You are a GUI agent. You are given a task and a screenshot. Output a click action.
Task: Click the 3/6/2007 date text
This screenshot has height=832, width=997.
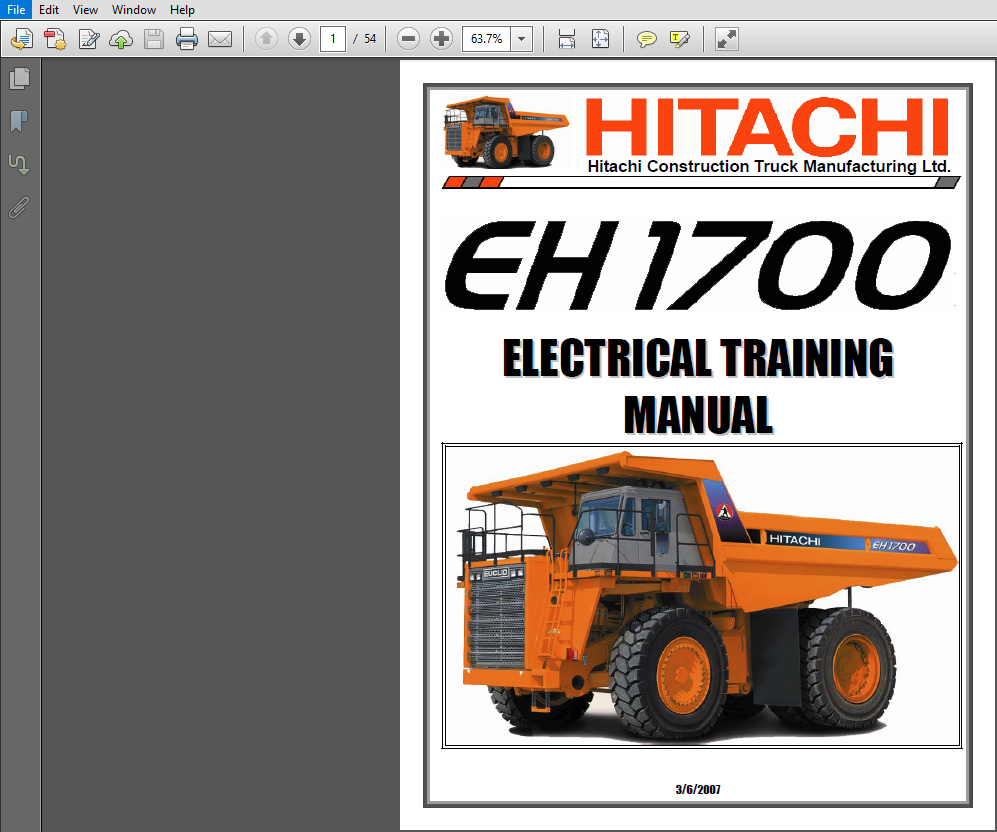click(698, 789)
